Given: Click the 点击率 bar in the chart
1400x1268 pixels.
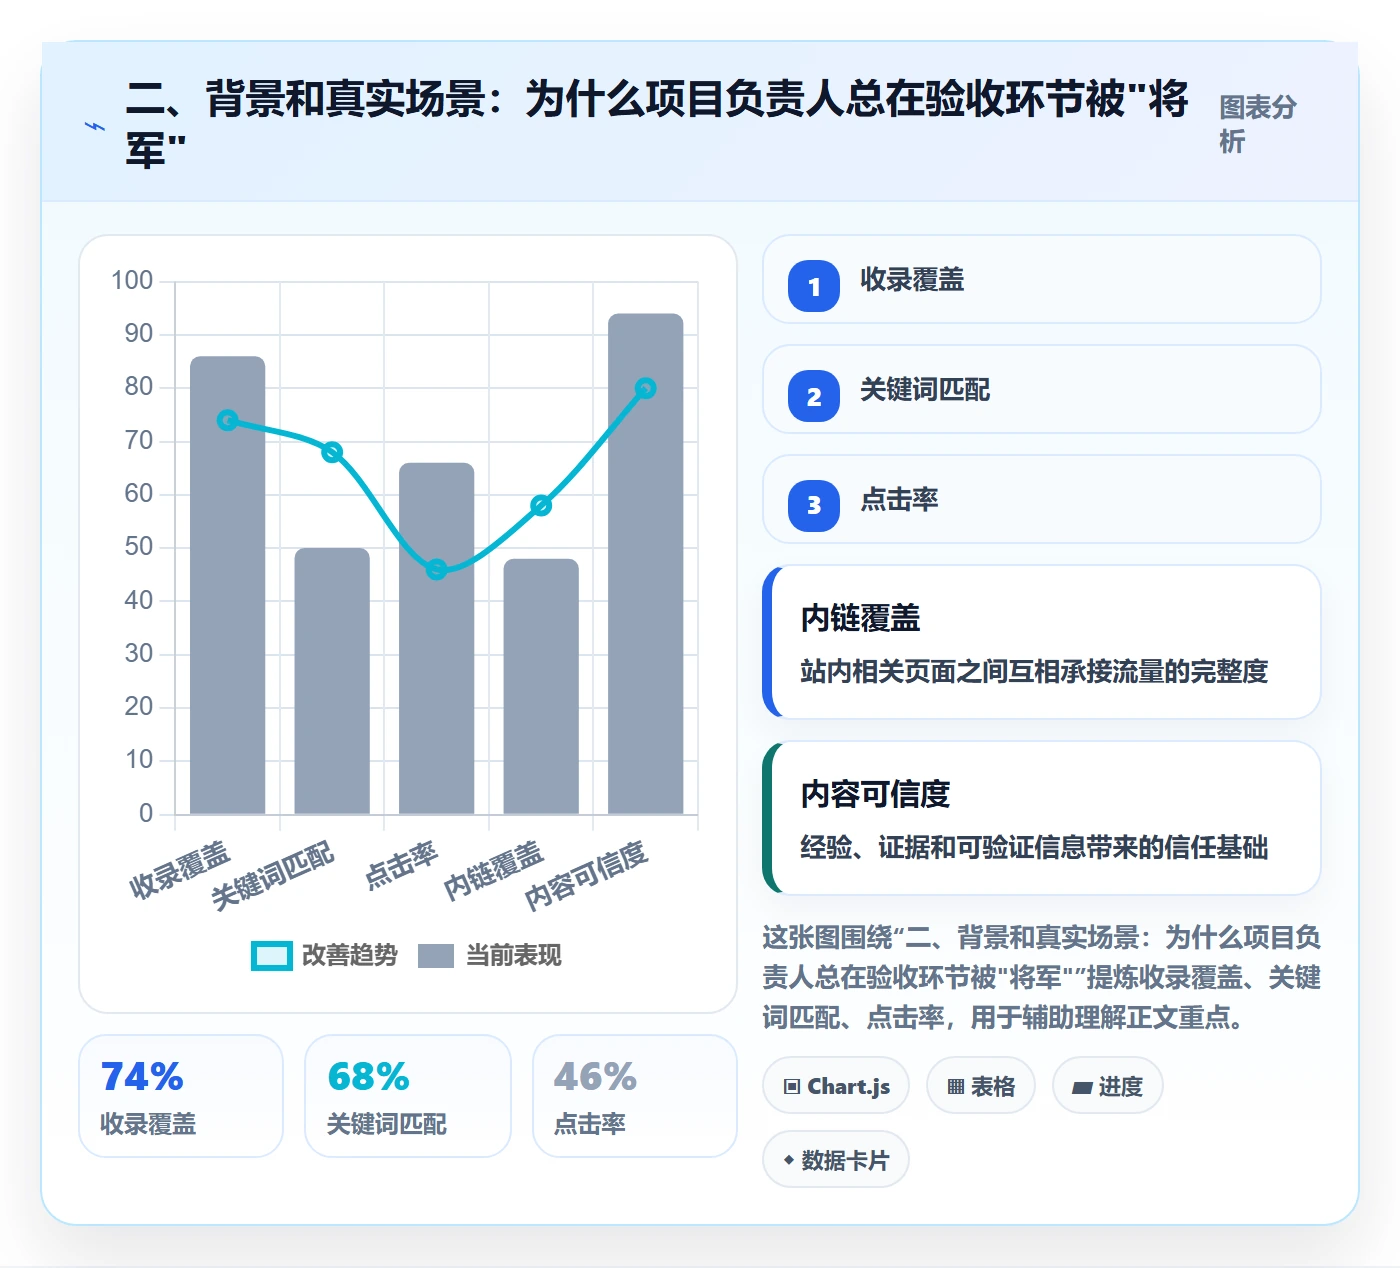Looking at the screenshot, I should tap(437, 638).
